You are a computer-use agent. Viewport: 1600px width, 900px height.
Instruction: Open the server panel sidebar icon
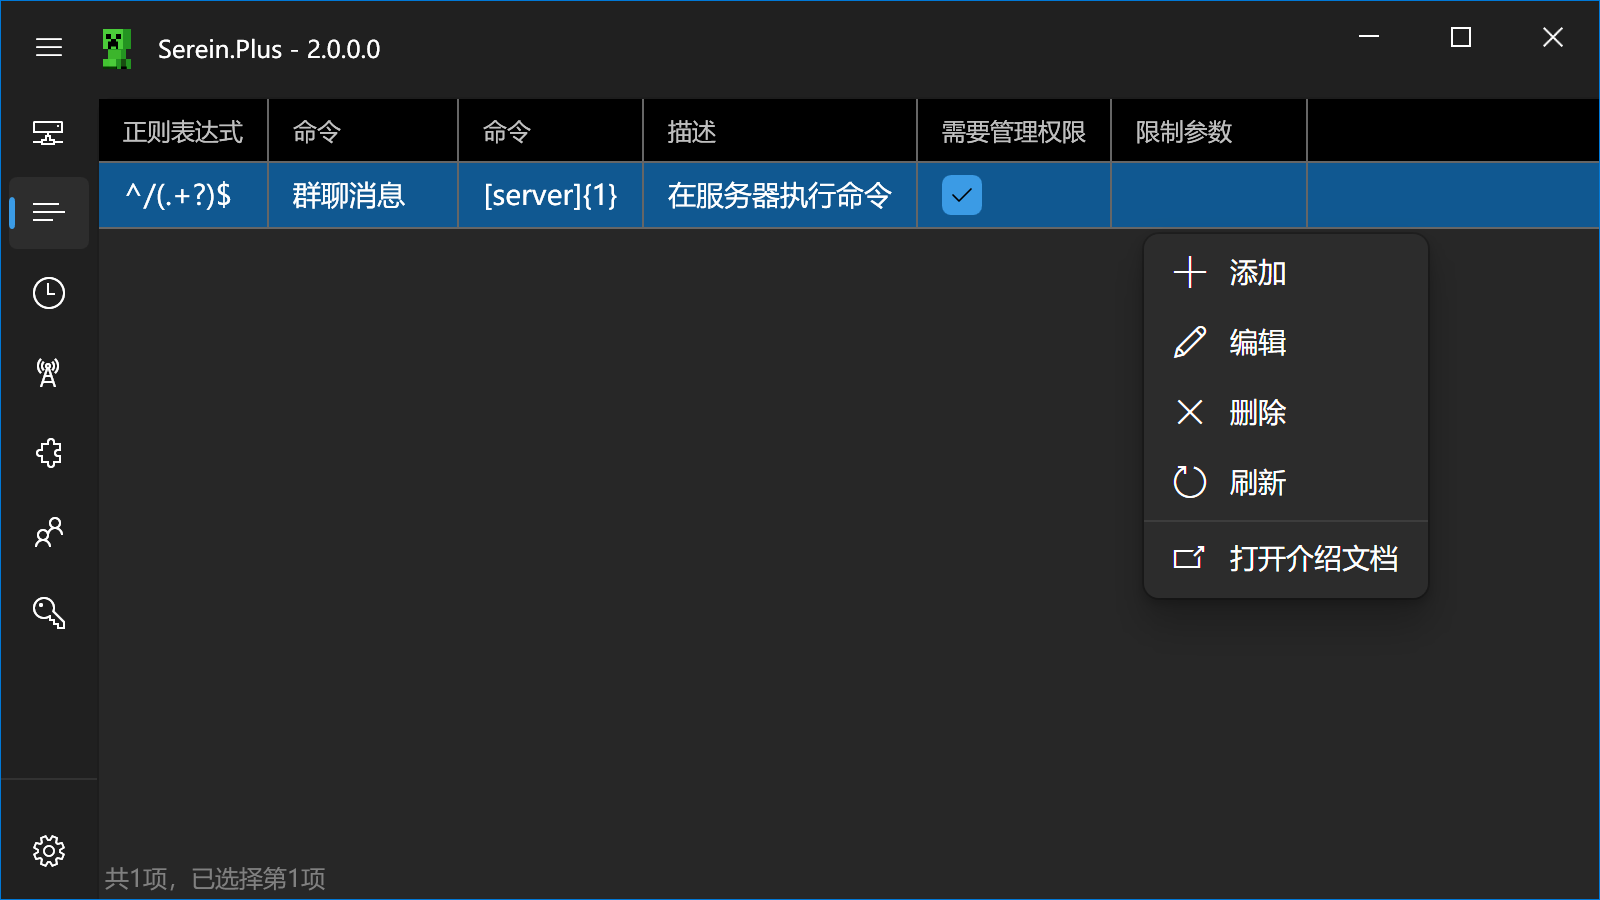[48, 132]
